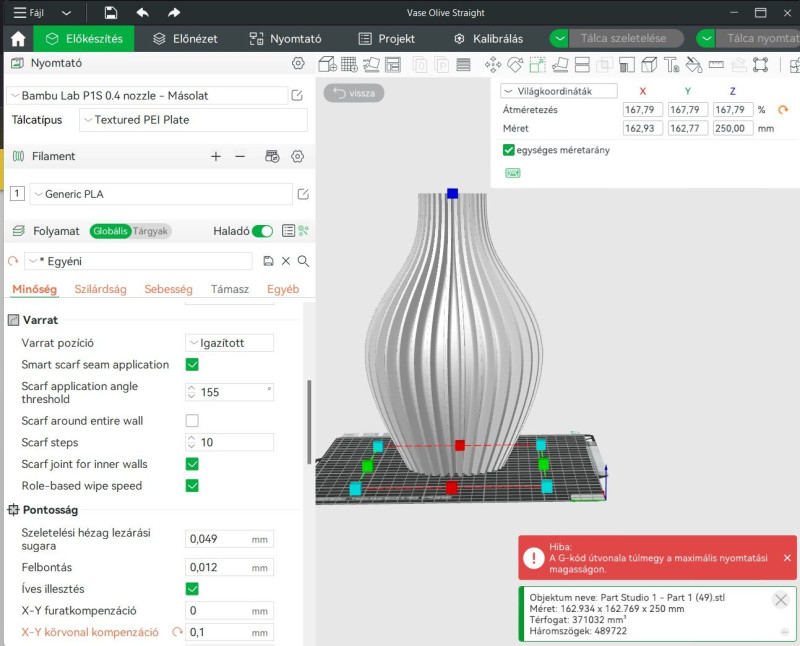This screenshot has width=800, height=646.
Task: Open the Generic PLA filament dropdown
Action: pyautogui.click(x=161, y=194)
